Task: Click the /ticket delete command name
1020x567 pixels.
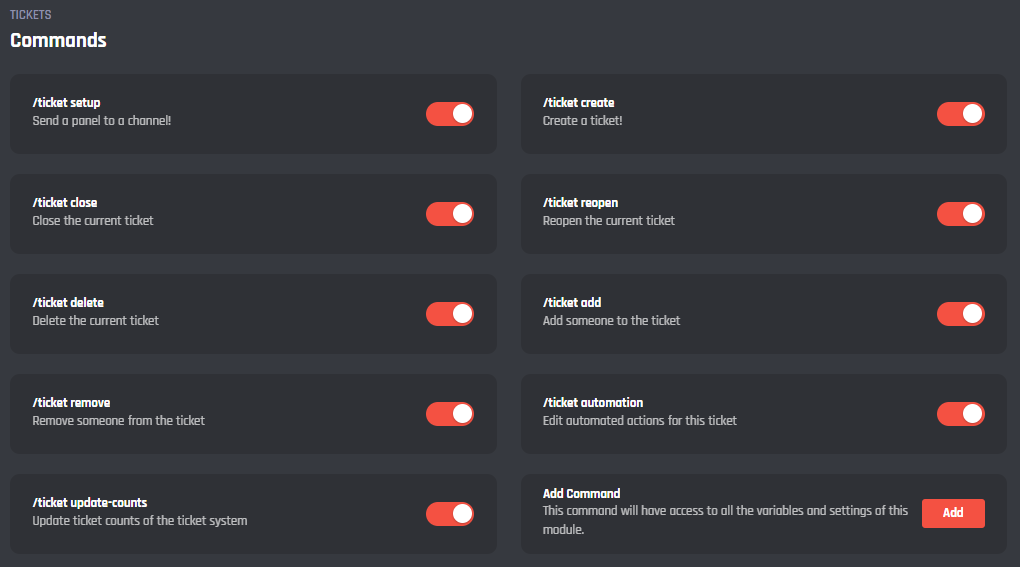Action: tap(68, 303)
